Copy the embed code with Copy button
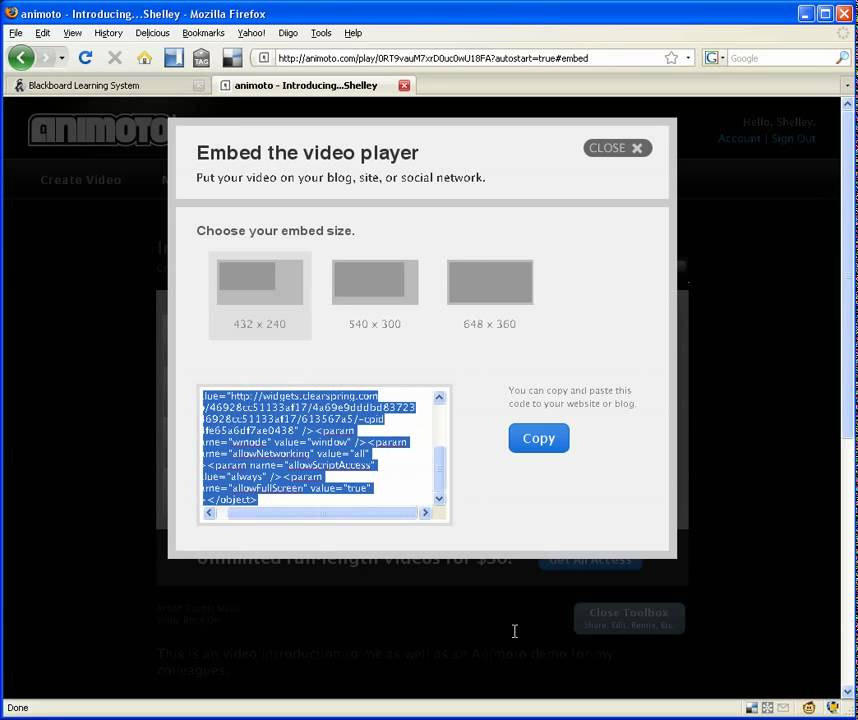 (x=539, y=438)
